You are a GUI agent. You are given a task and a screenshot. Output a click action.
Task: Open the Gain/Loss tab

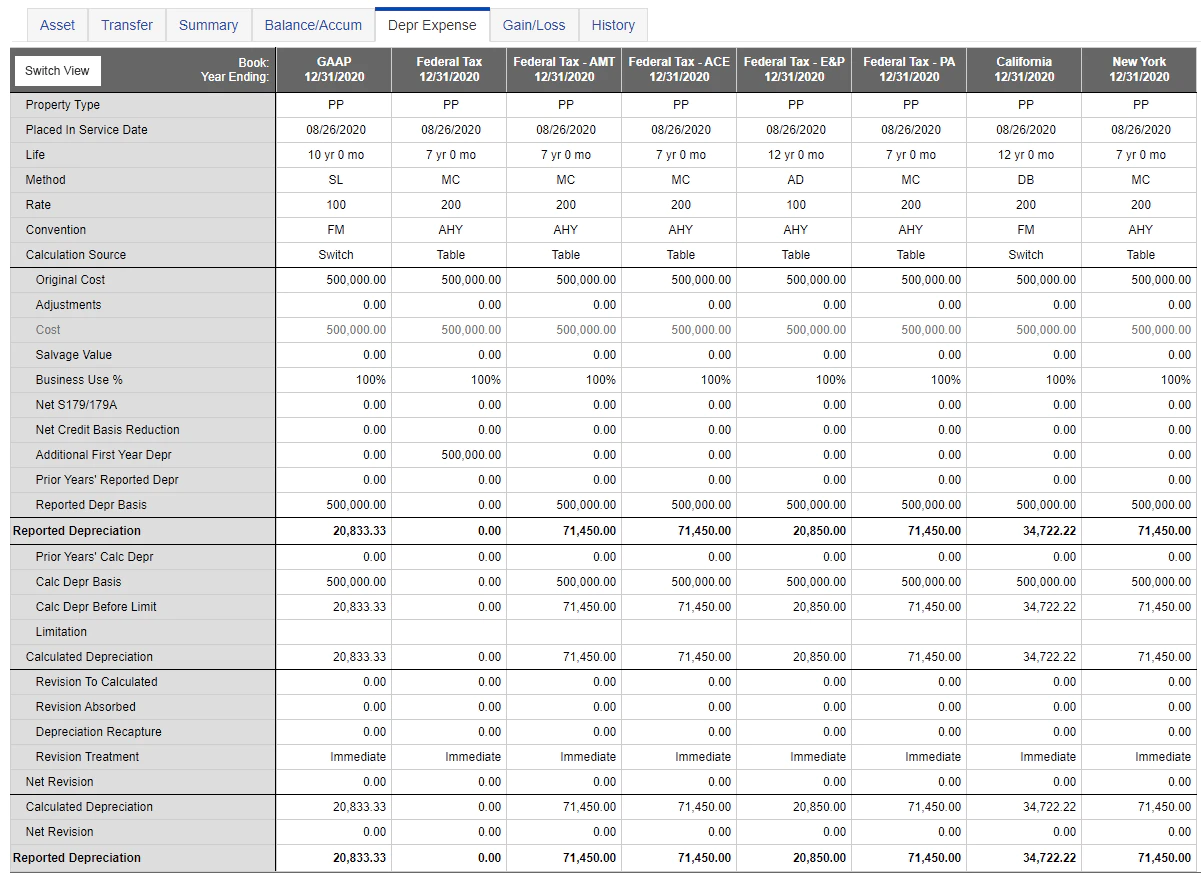534,25
